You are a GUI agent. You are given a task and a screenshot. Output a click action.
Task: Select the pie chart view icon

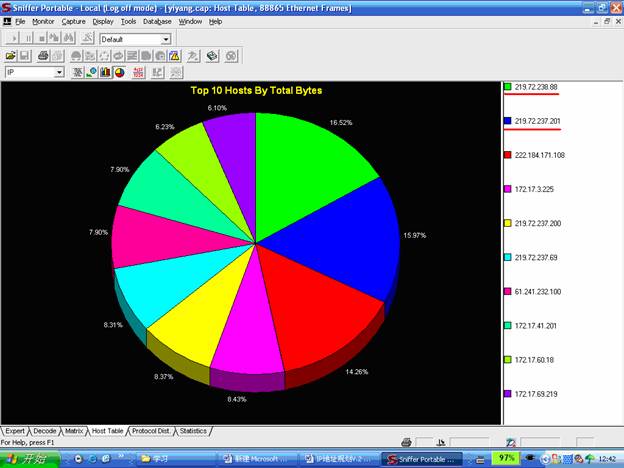click(119, 72)
